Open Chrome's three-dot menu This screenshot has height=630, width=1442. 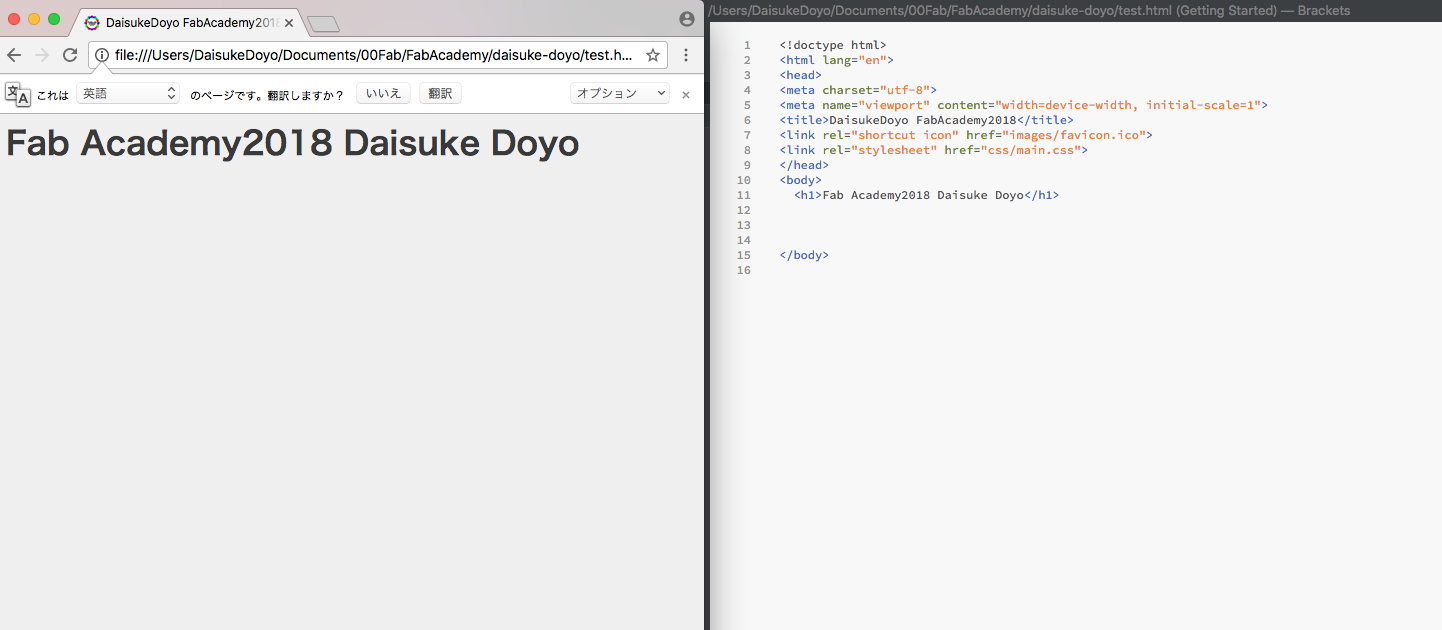[686, 55]
